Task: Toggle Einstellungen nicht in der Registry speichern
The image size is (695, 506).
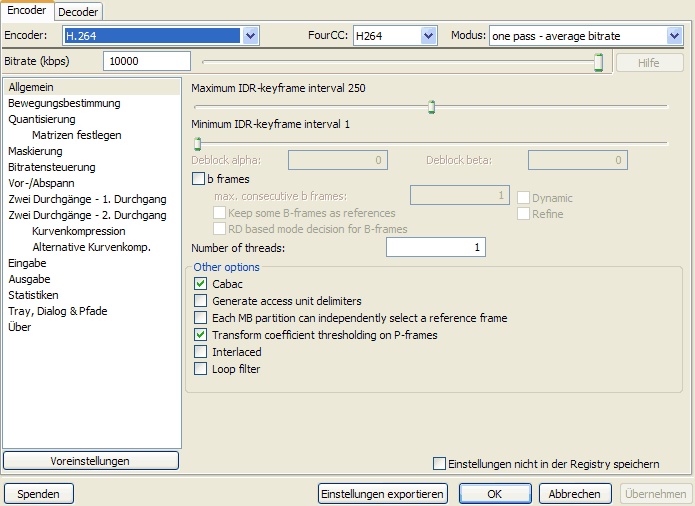Action: point(439,464)
